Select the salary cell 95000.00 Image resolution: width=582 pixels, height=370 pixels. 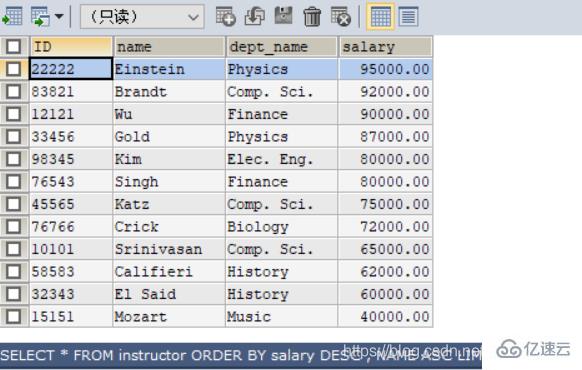pos(386,69)
